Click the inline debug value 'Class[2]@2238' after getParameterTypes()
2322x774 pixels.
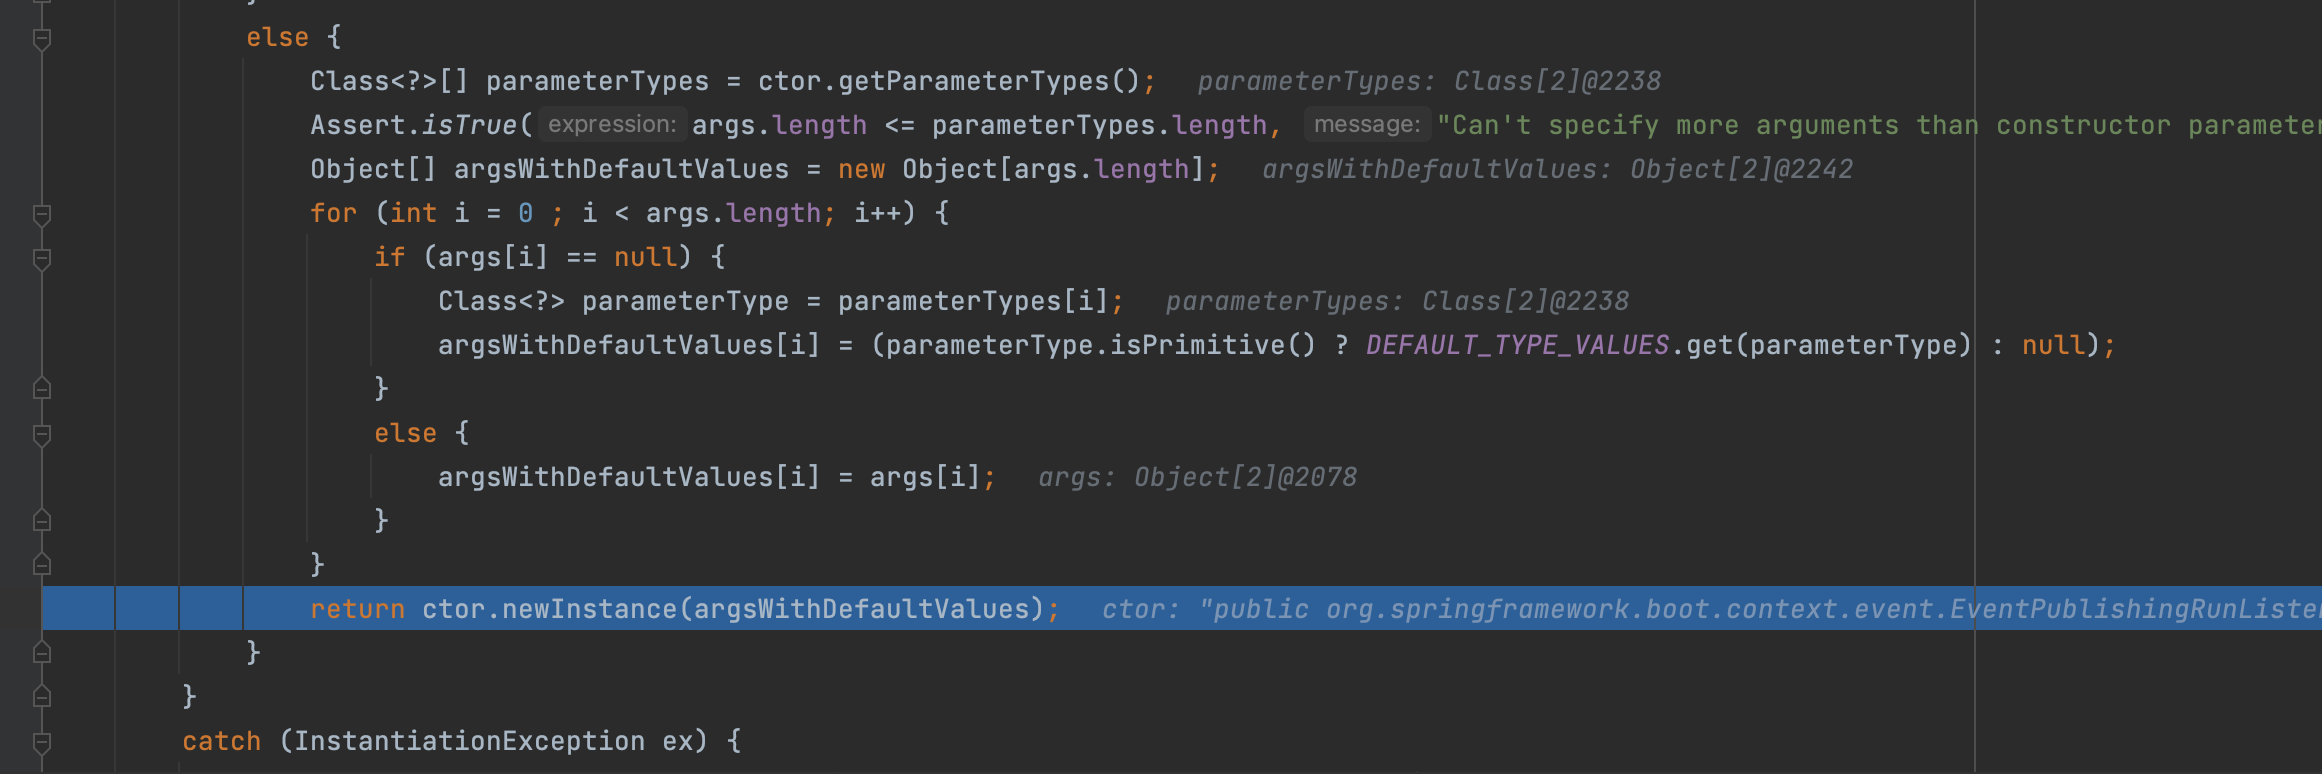click(x=1557, y=81)
